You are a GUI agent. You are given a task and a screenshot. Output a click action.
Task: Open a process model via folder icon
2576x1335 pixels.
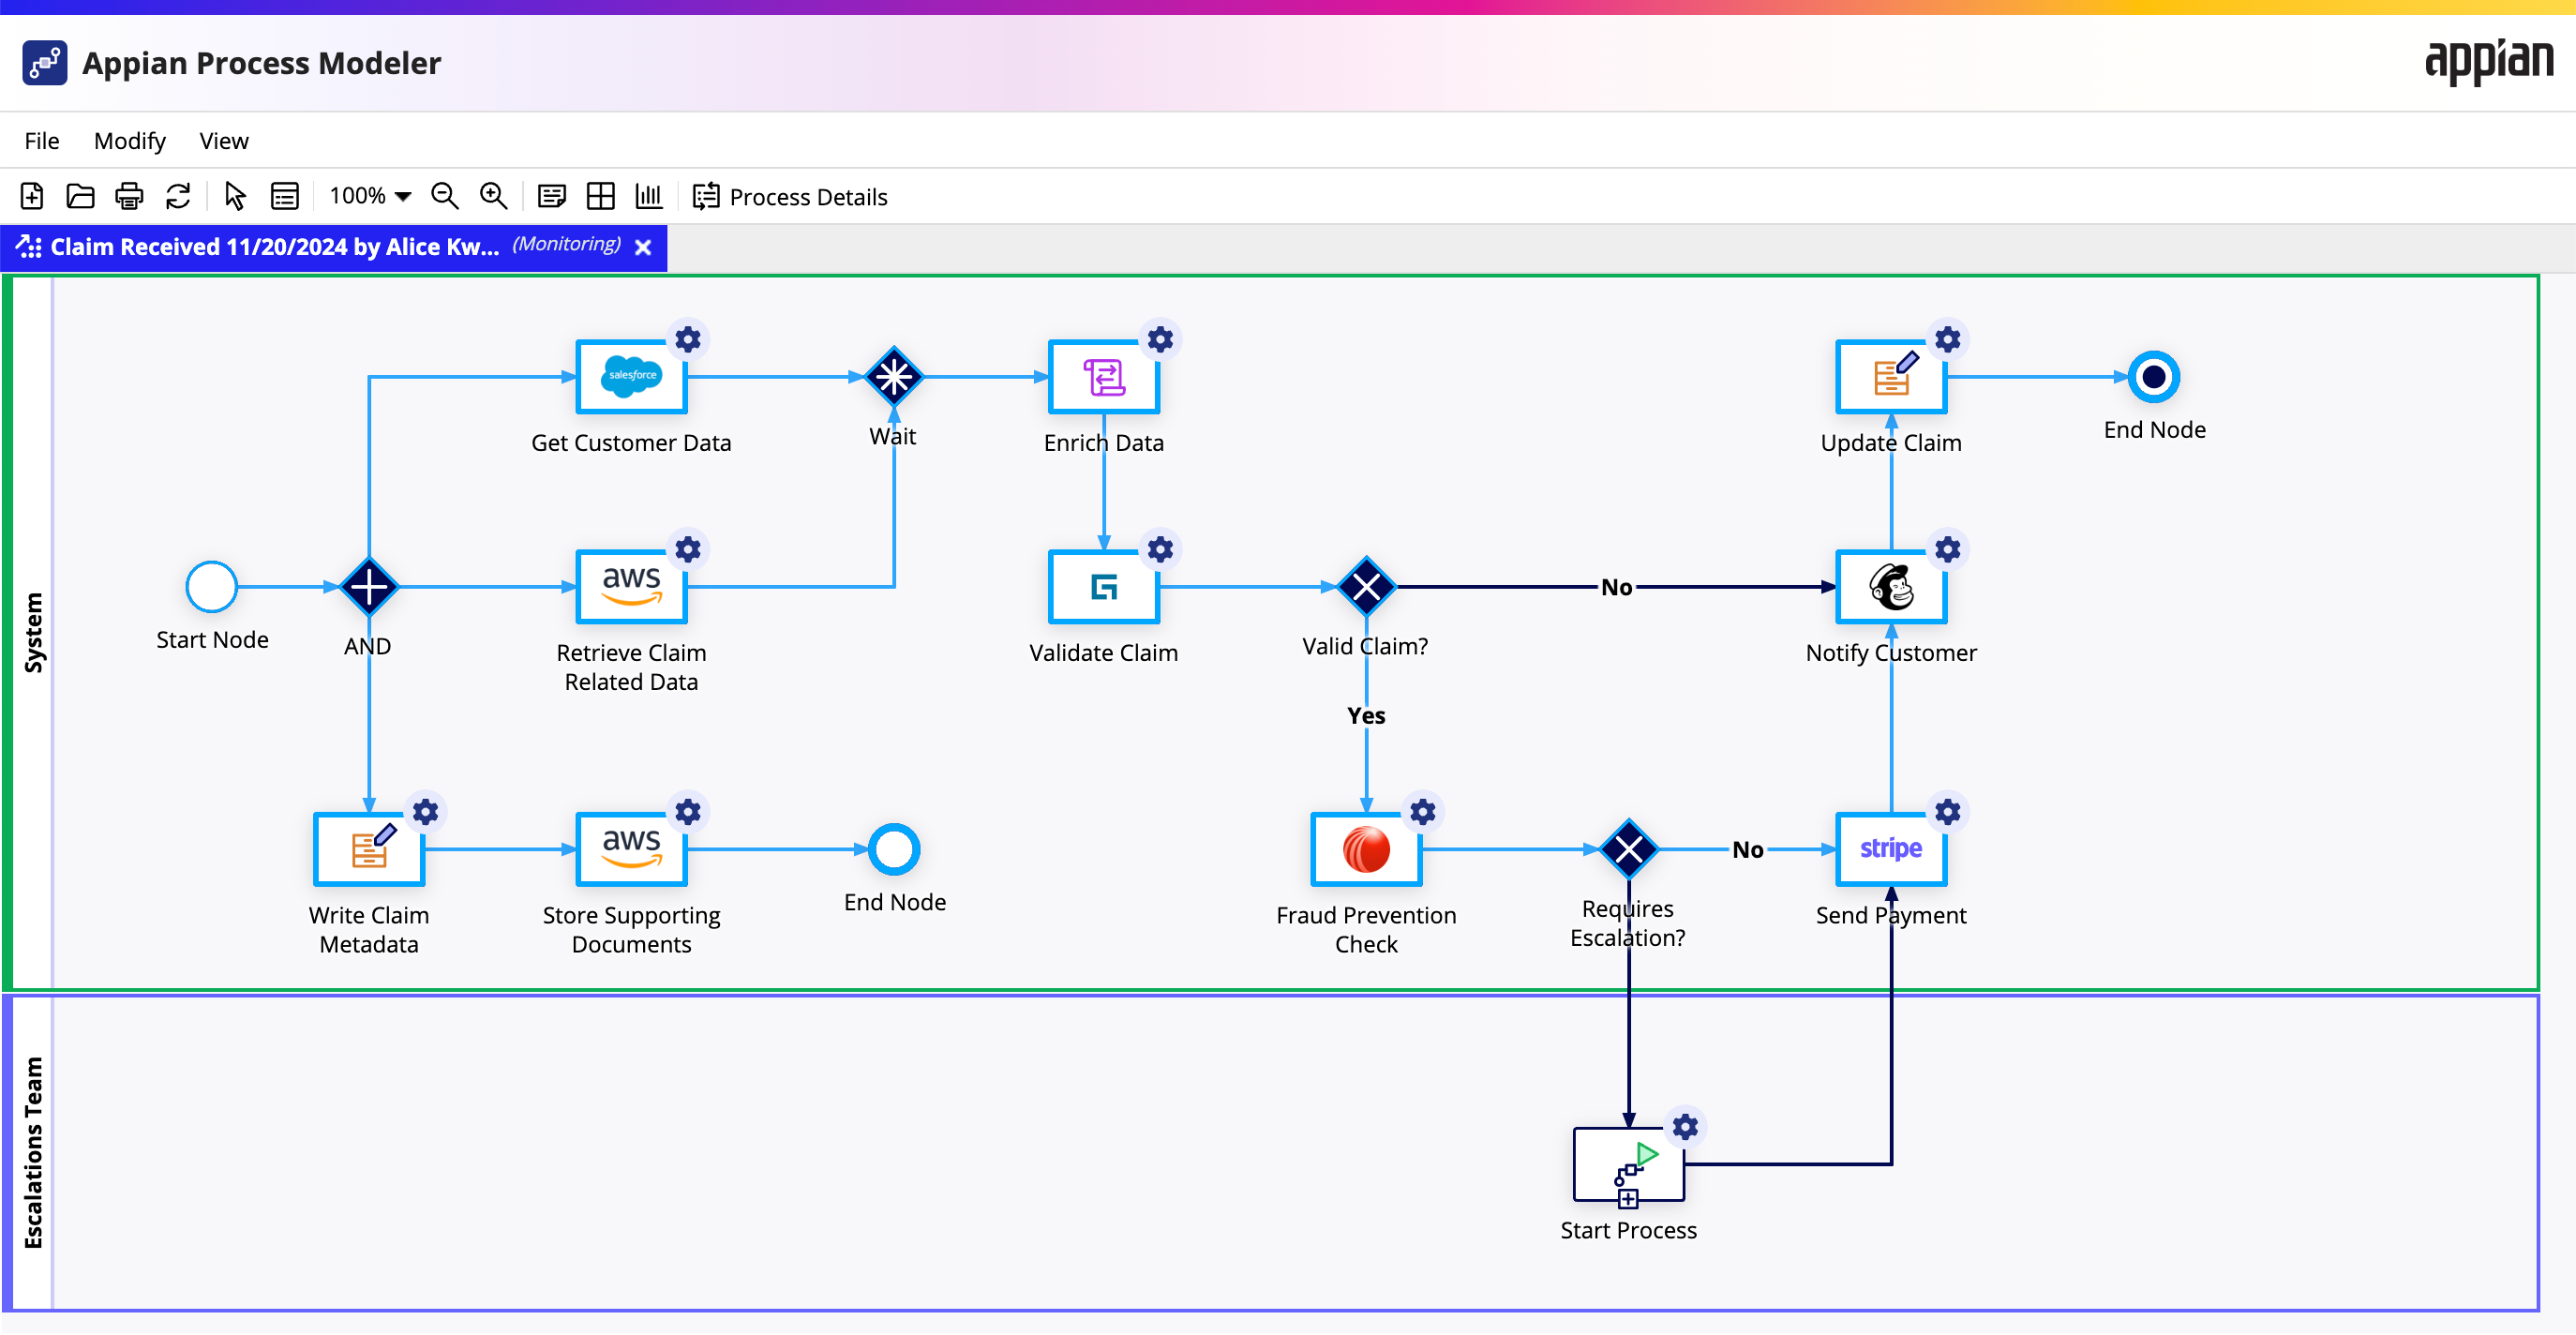[x=81, y=196]
